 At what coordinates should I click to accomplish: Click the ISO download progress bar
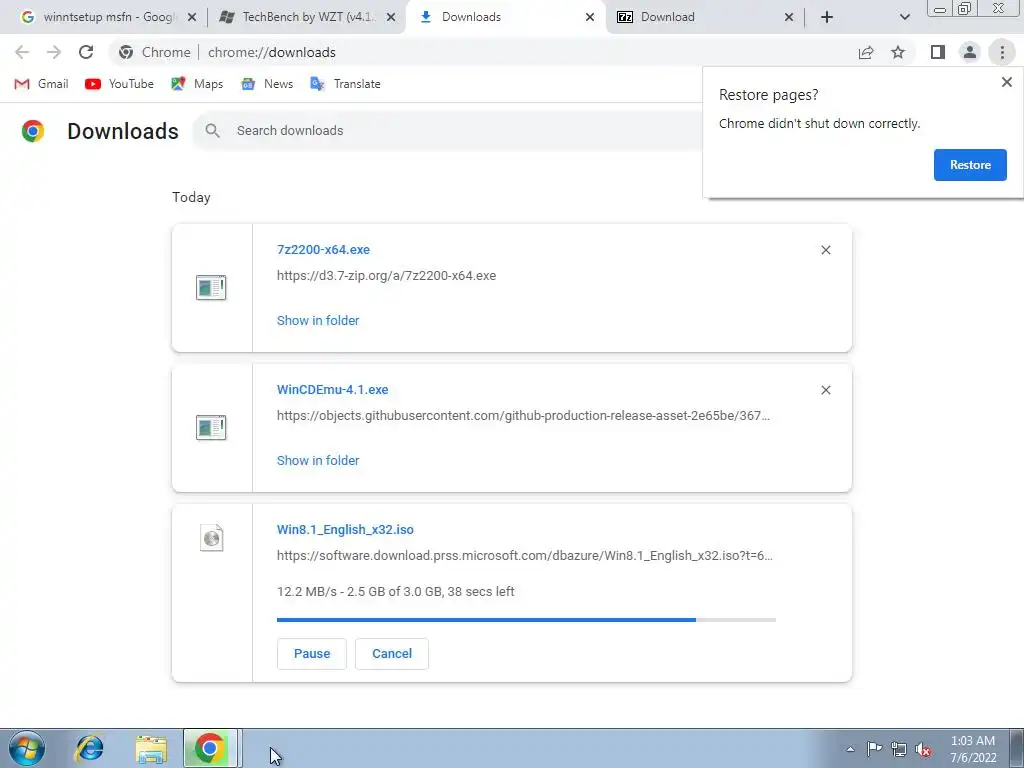pos(526,620)
